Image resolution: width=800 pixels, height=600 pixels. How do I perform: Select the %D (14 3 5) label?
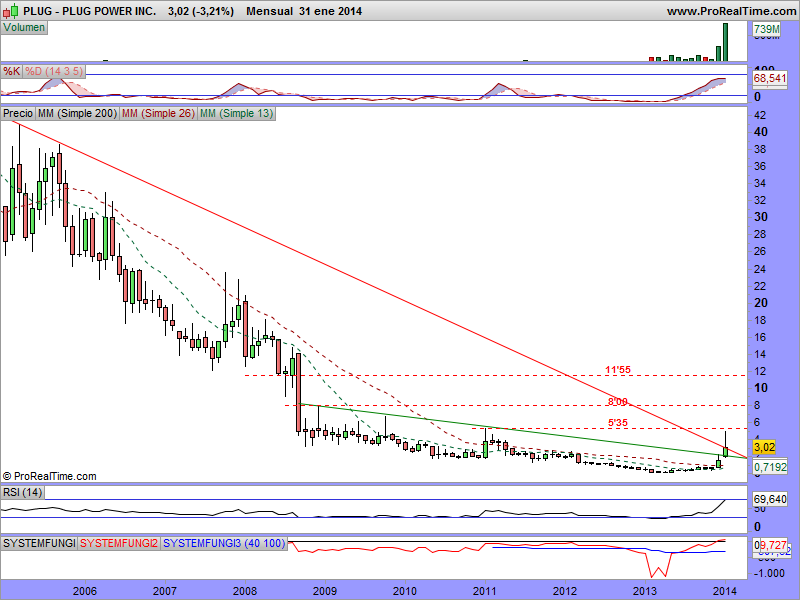tap(54, 71)
